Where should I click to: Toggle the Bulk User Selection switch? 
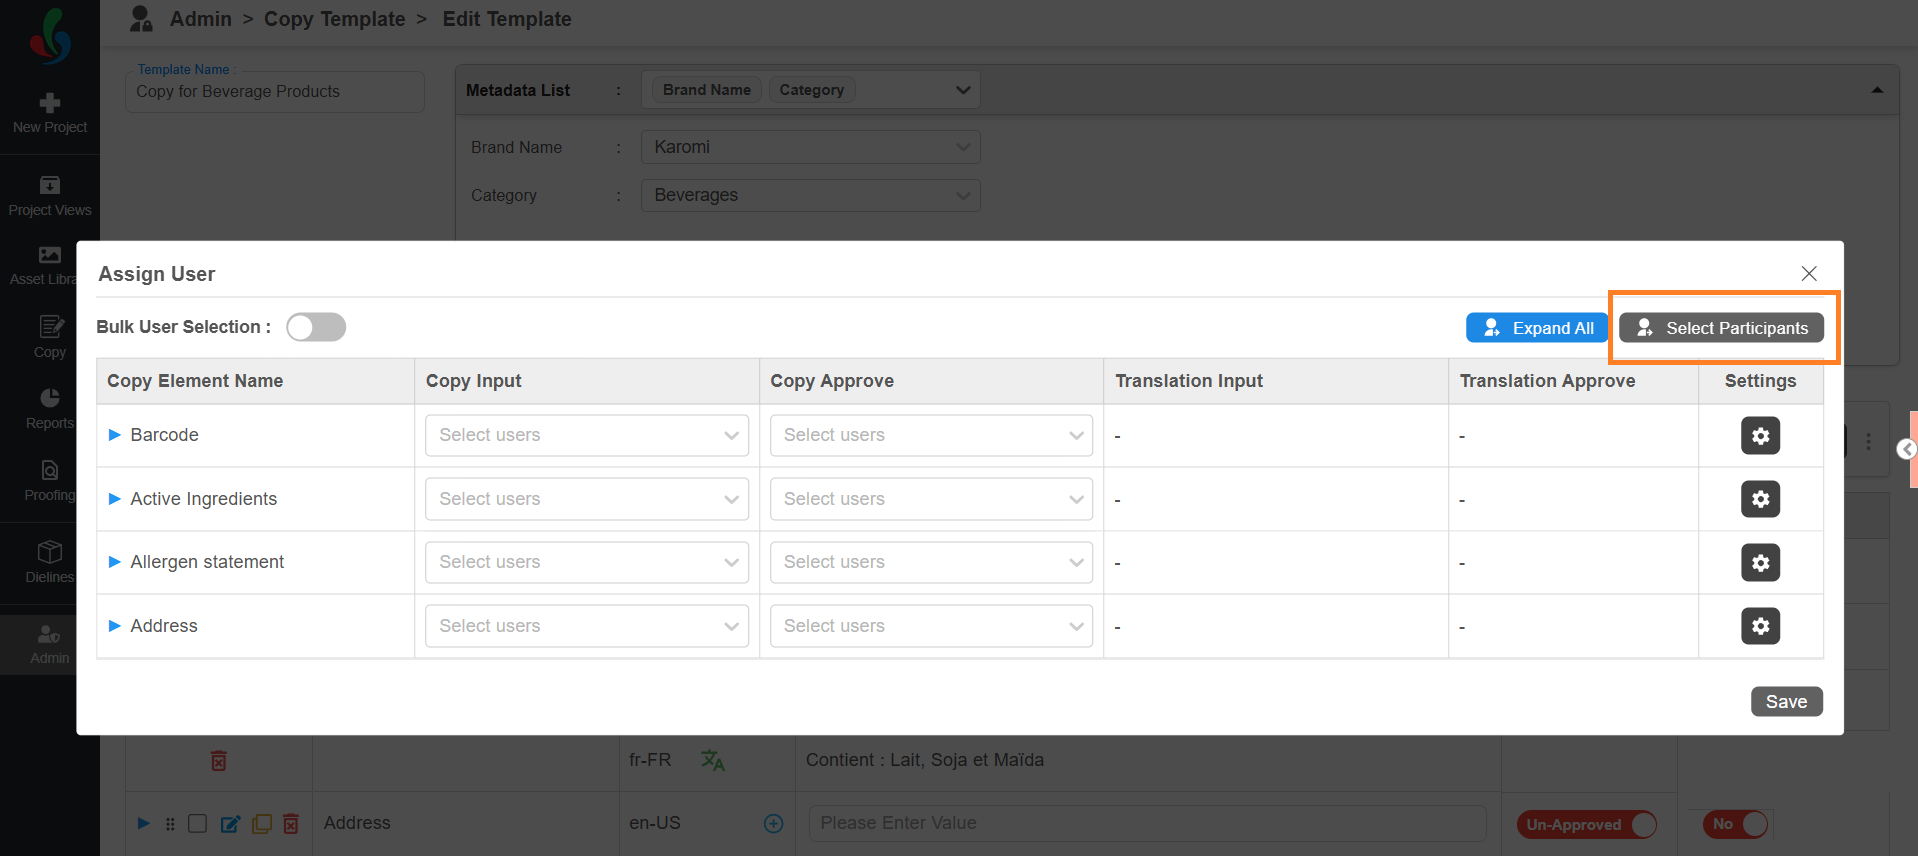point(316,327)
